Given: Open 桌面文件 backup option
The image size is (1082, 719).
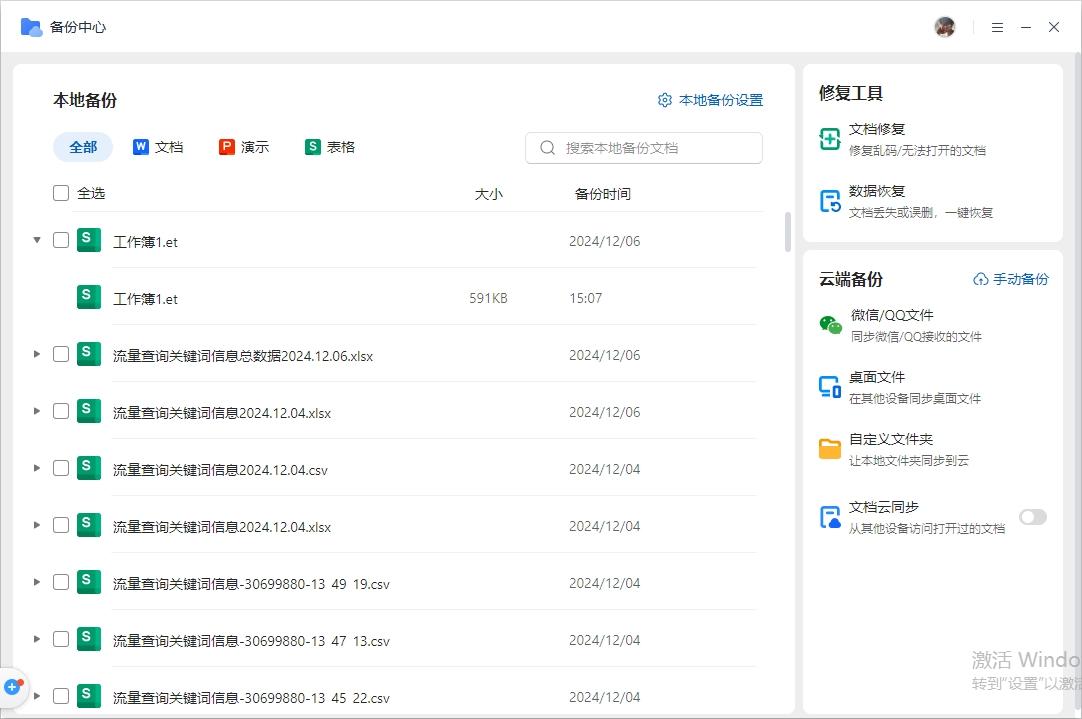Looking at the screenshot, I should coord(900,388).
